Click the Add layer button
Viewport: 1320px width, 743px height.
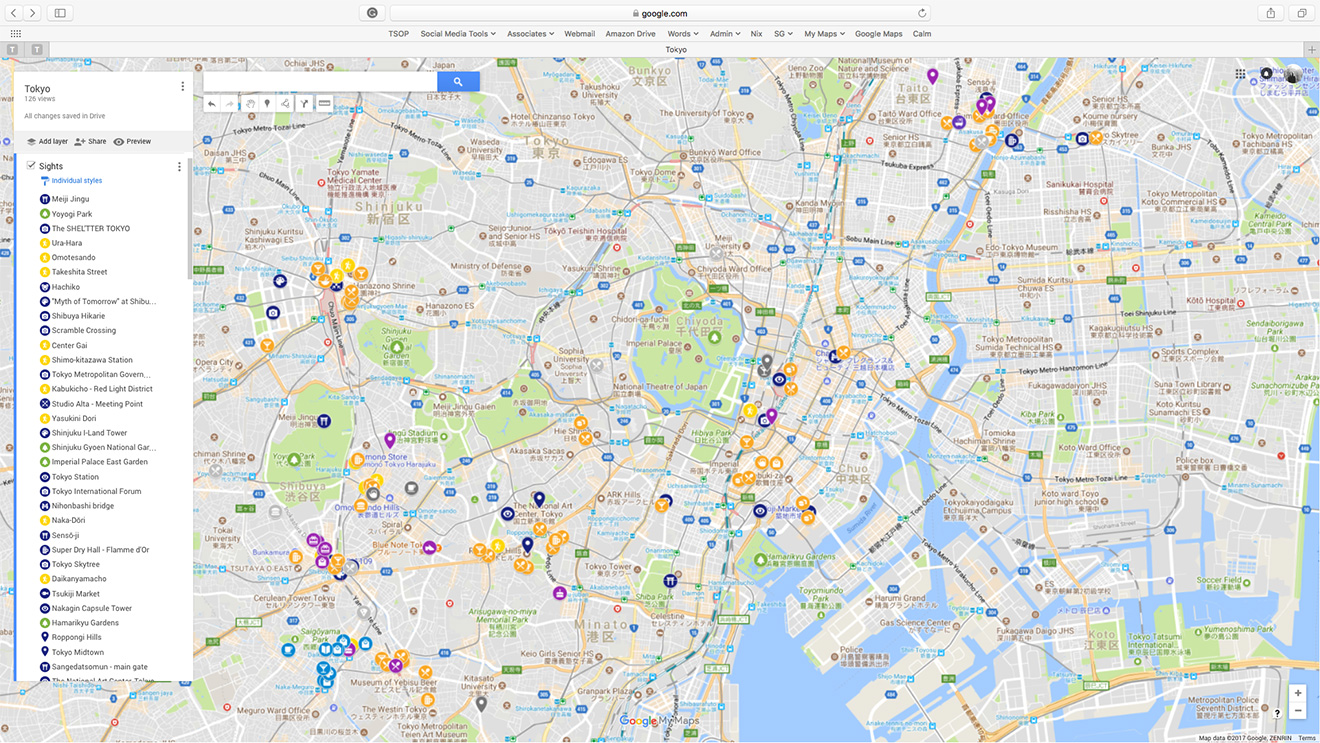(47, 141)
